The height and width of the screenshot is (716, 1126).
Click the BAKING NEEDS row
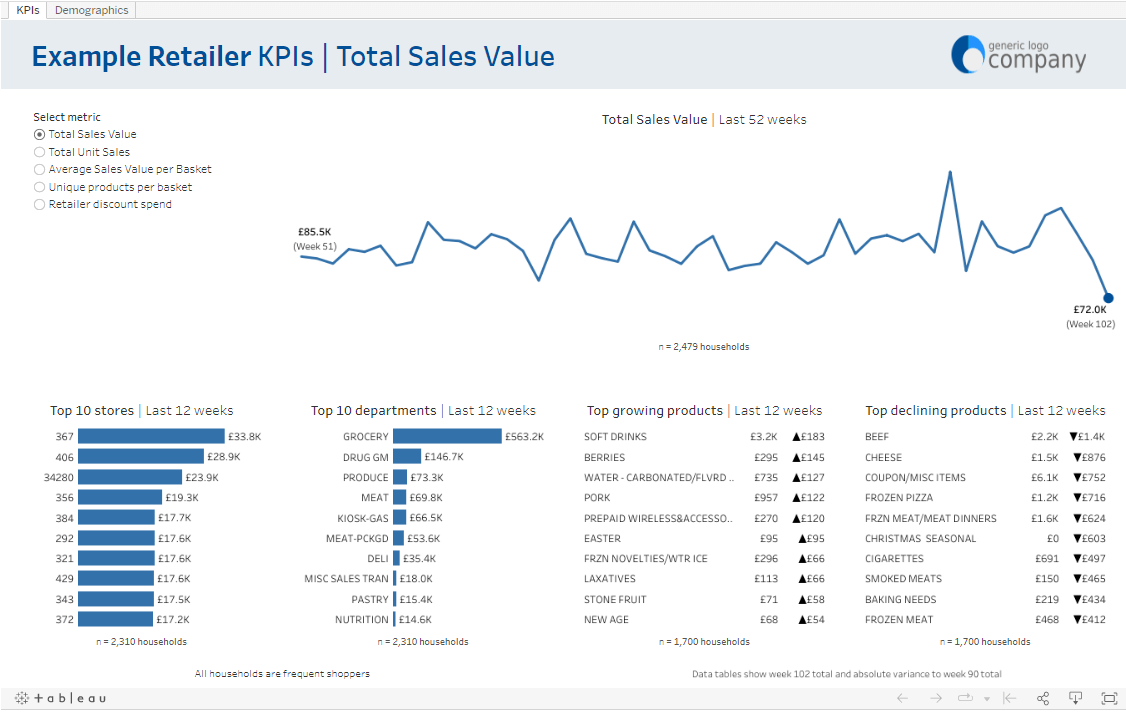coord(985,599)
